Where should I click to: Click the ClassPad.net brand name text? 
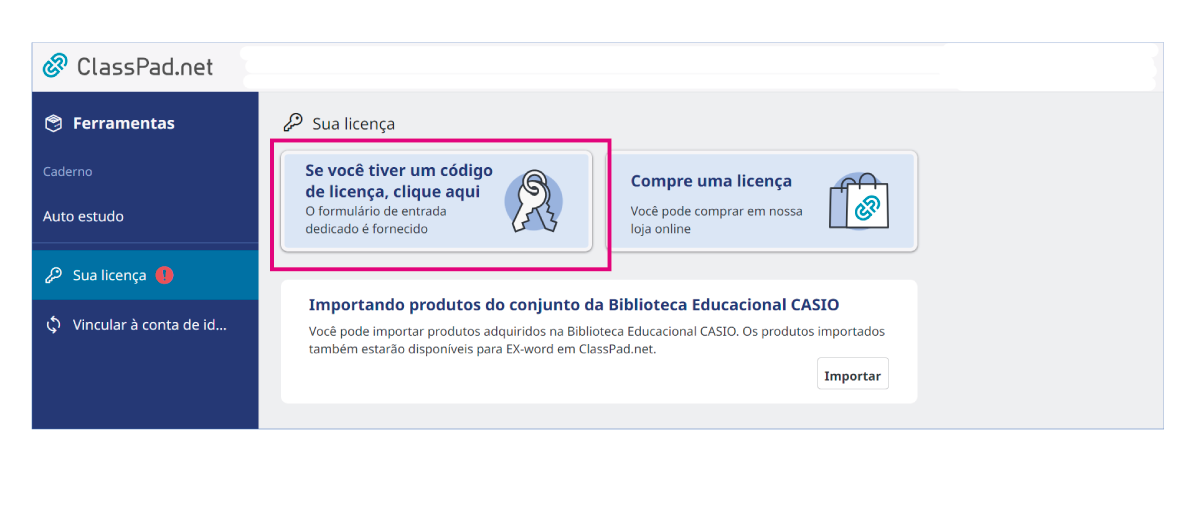pos(145,67)
